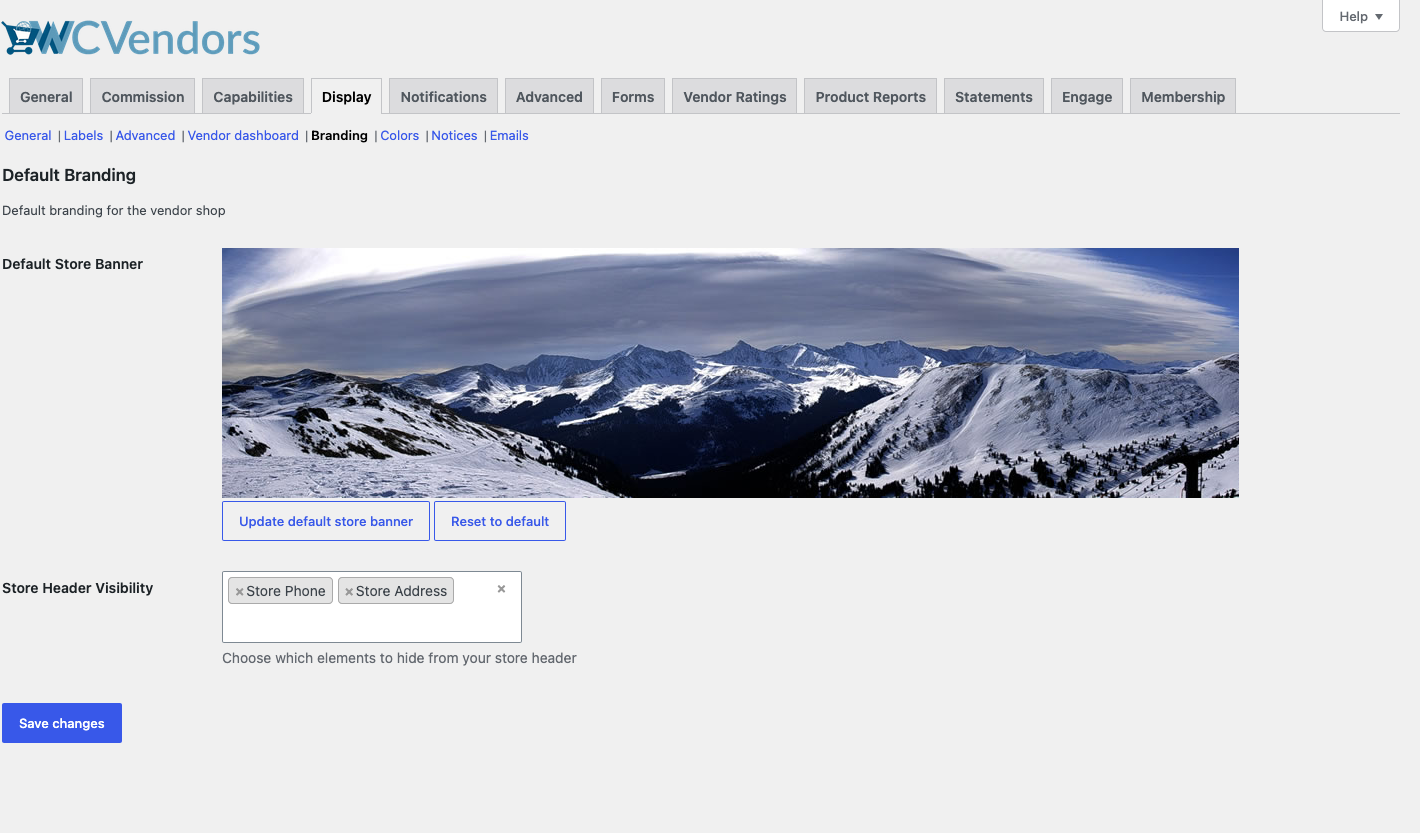Switch to the Commission tab
Image resolution: width=1420 pixels, height=833 pixels.
(x=143, y=97)
